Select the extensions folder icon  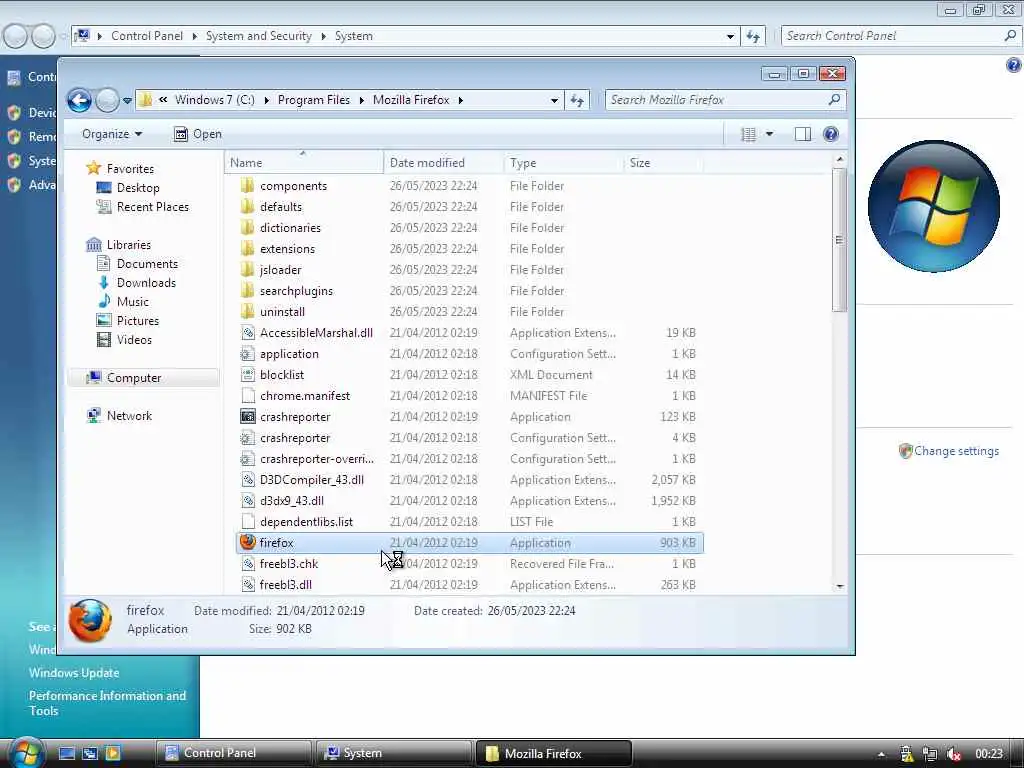(248, 248)
